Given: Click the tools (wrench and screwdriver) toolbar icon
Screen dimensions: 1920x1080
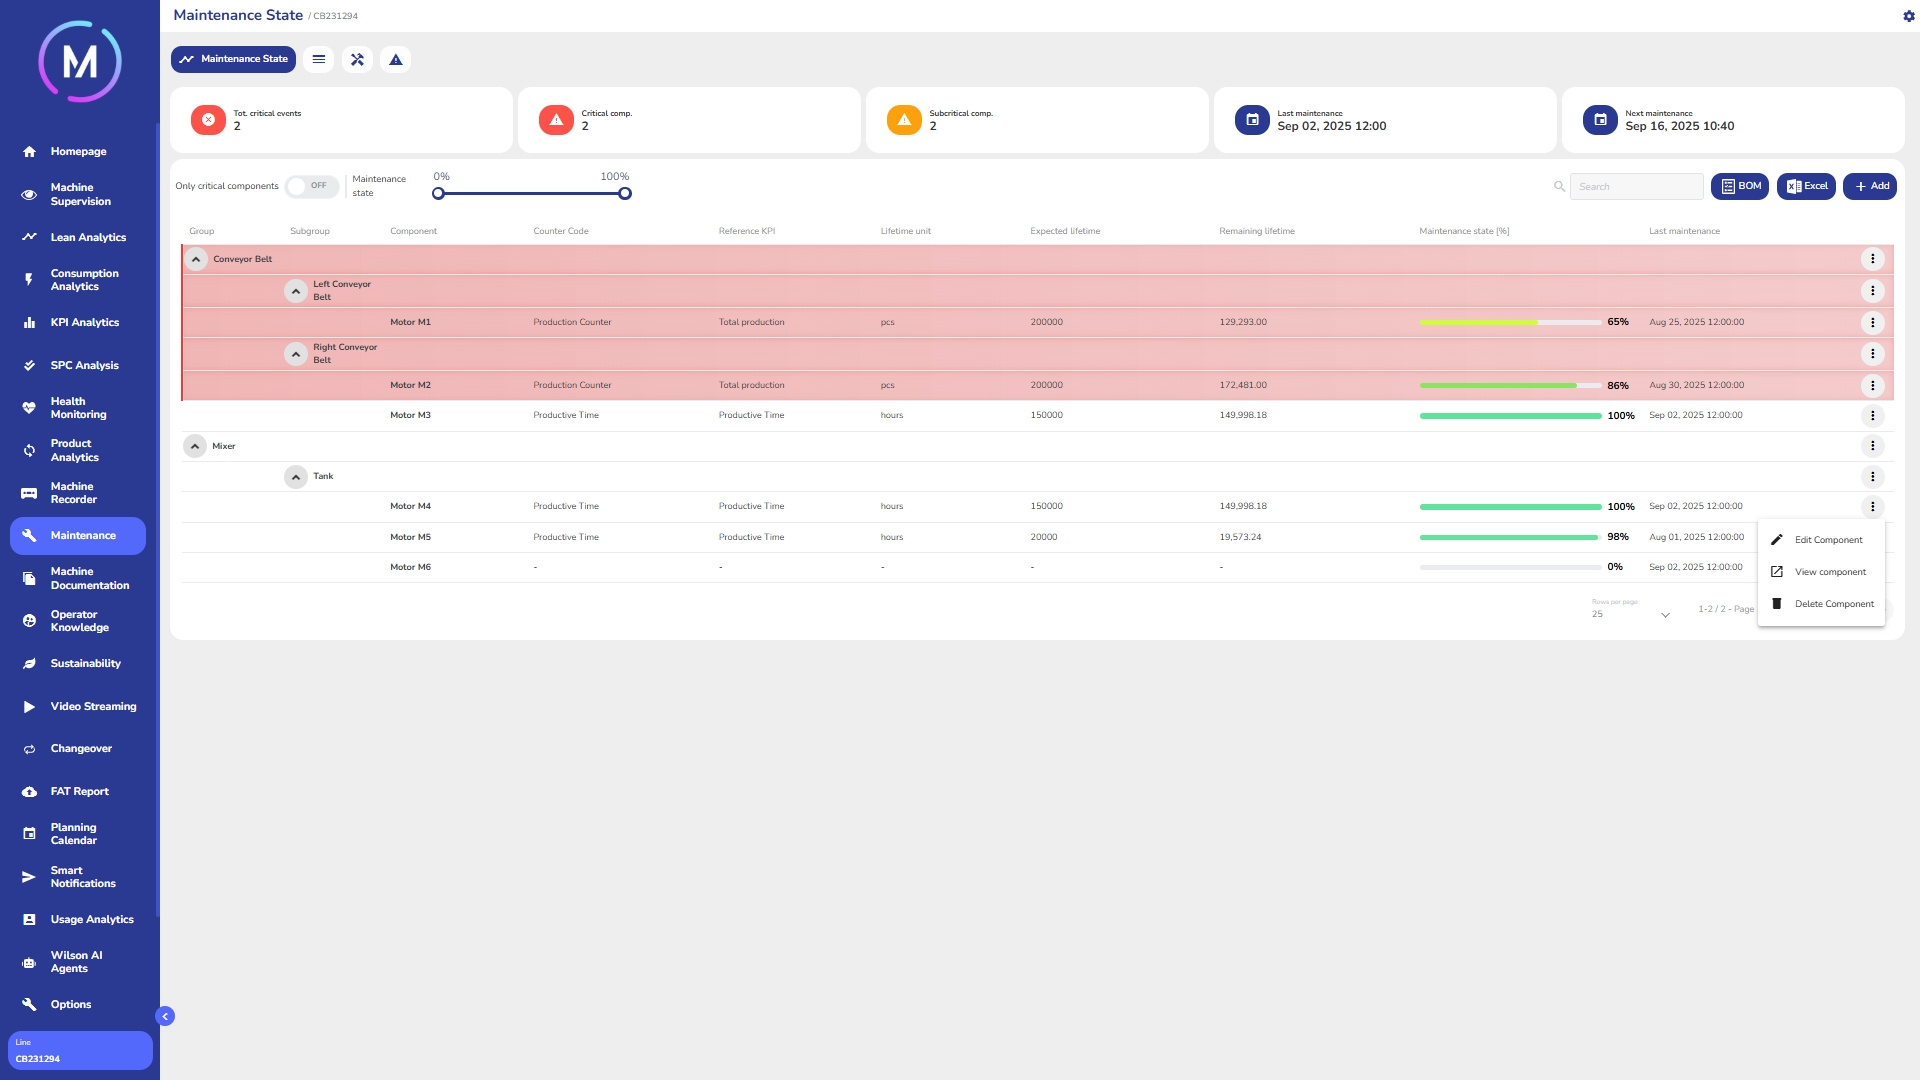Looking at the screenshot, I should pos(357,60).
